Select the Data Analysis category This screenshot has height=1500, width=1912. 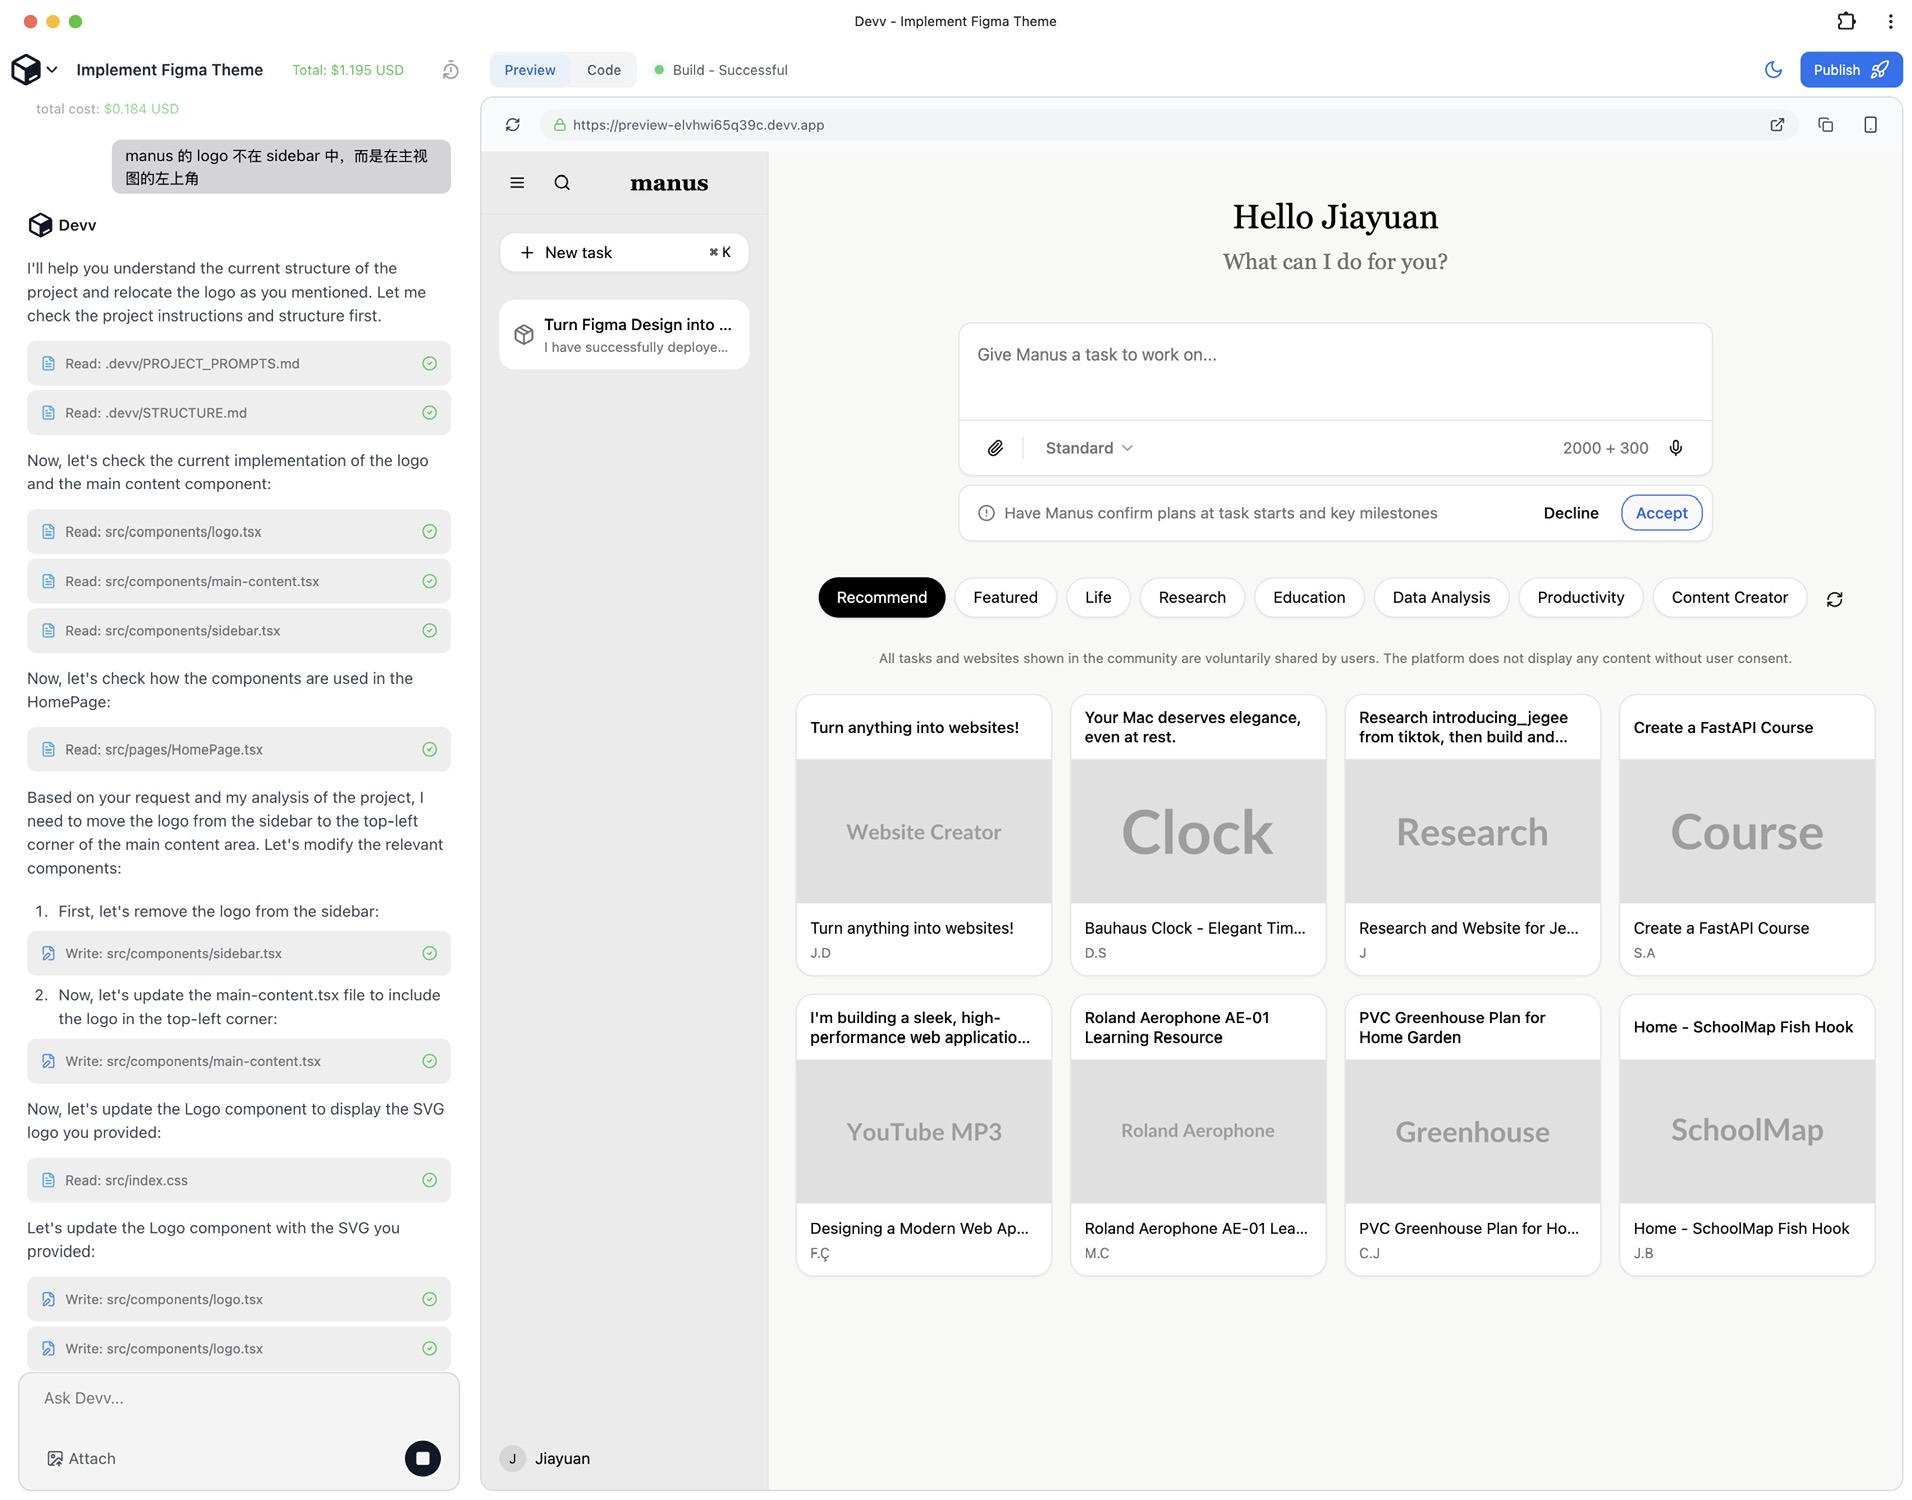[1440, 597]
